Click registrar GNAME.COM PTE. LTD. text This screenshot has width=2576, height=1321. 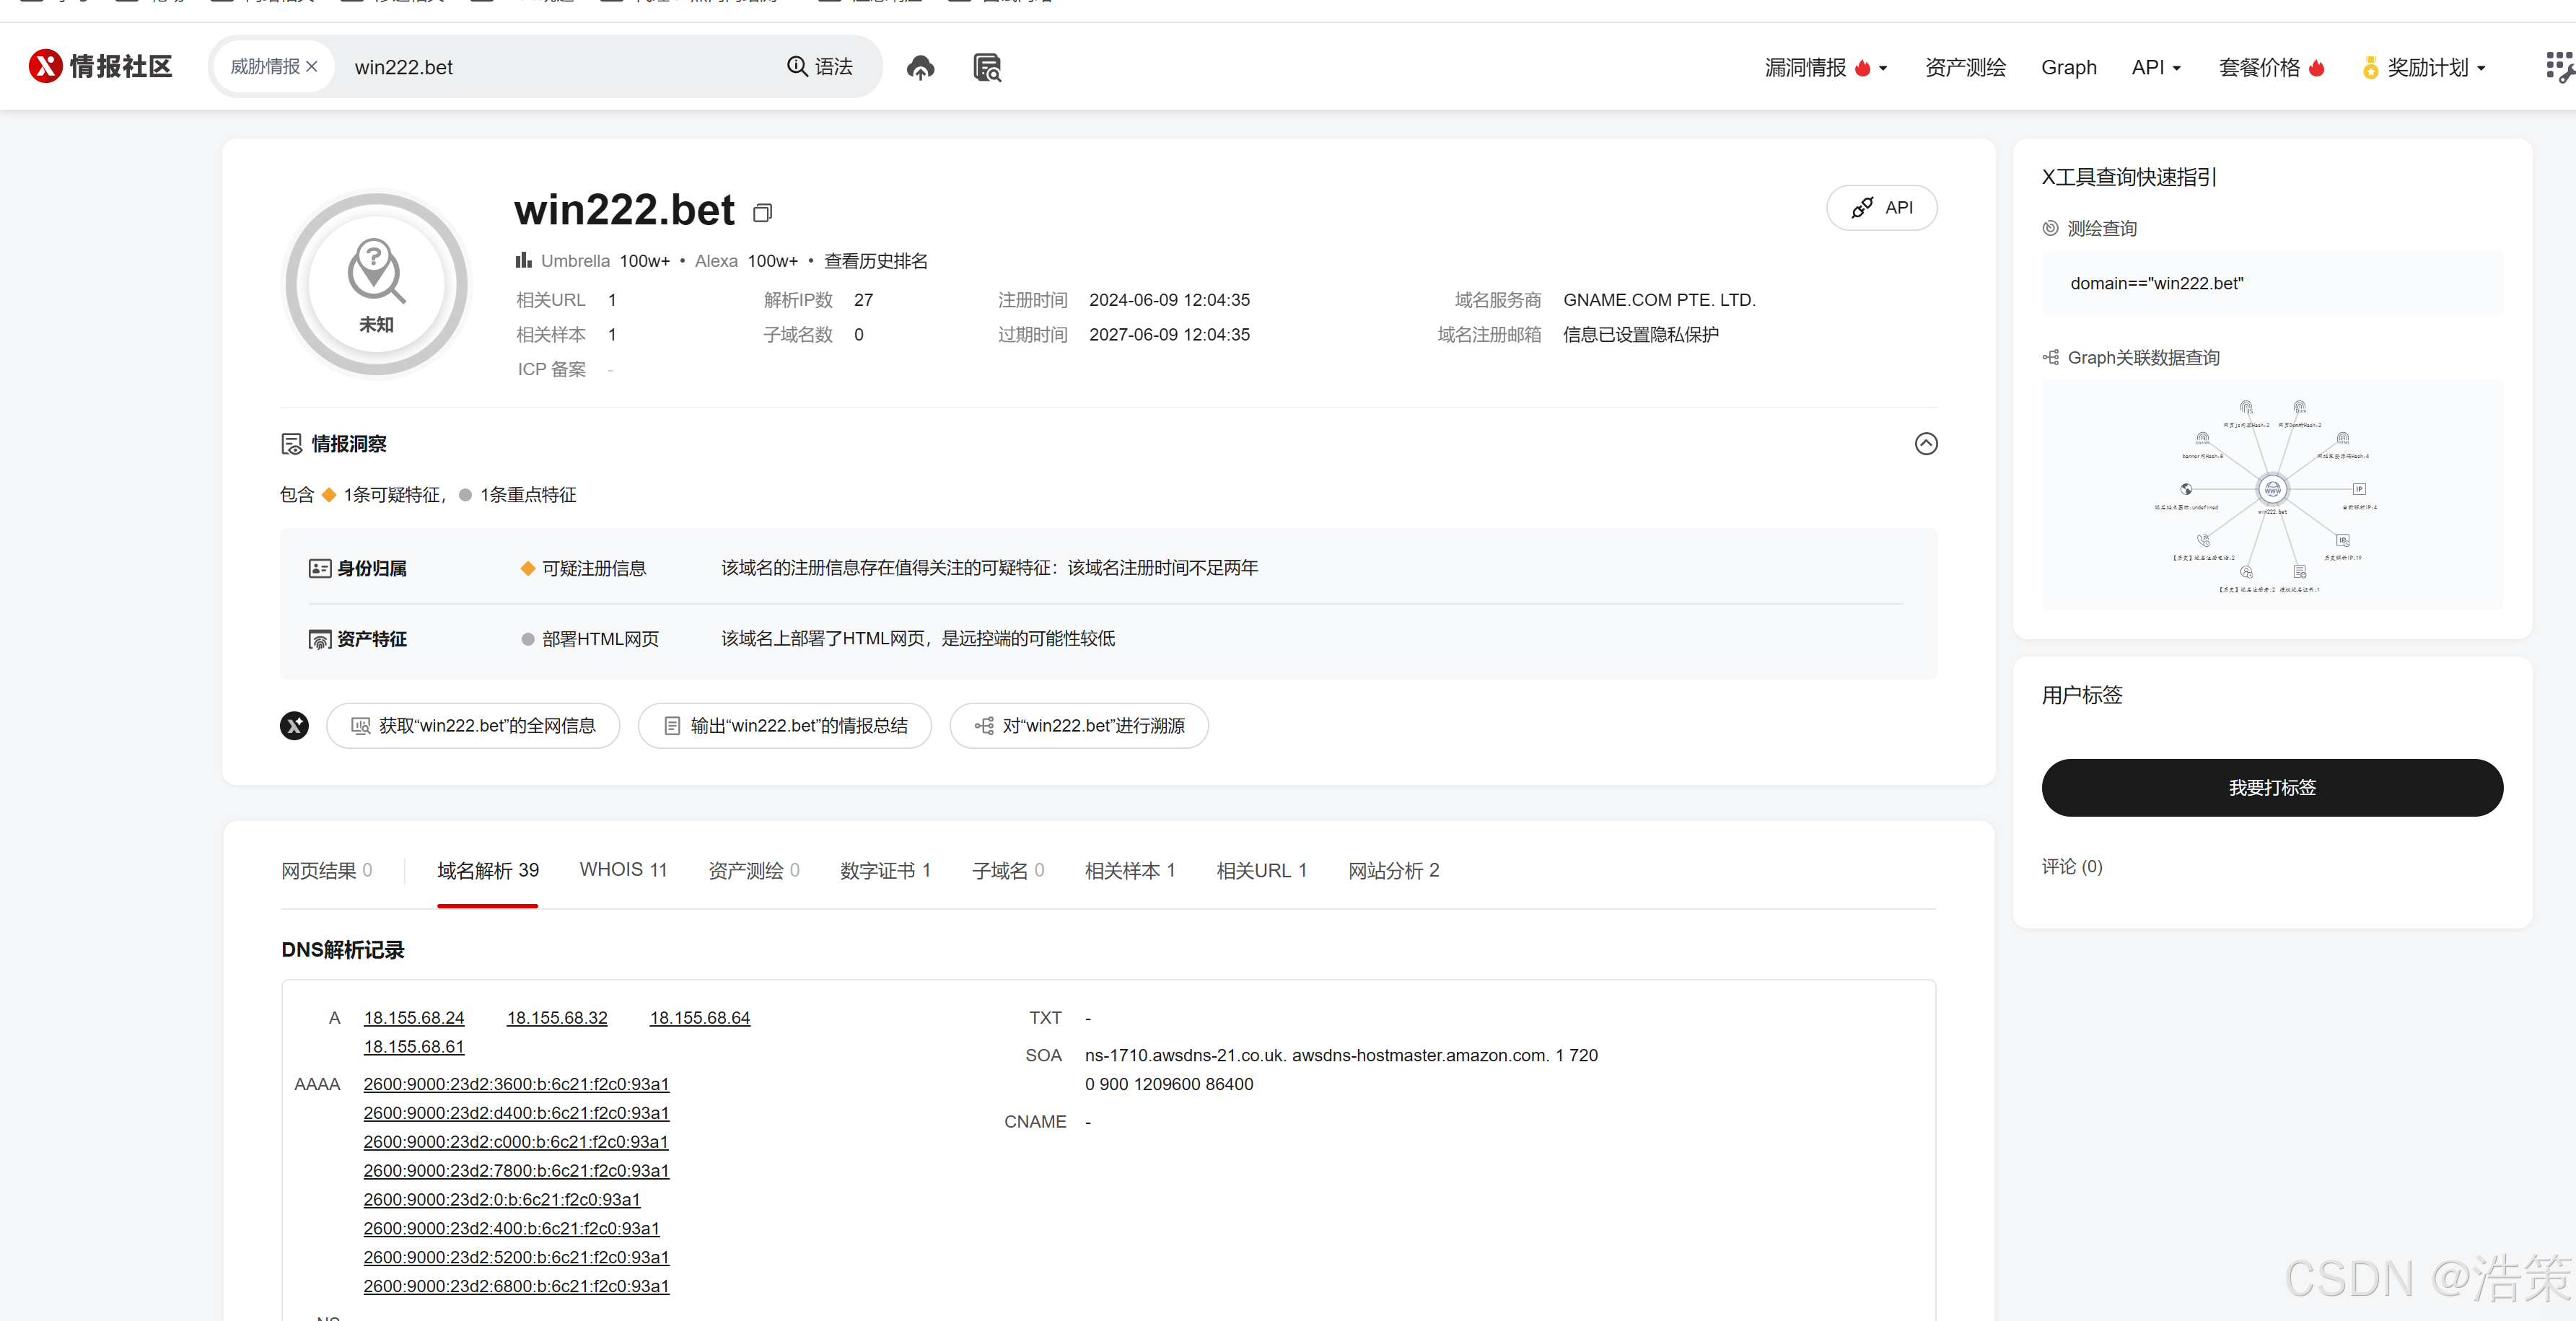[1659, 300]
